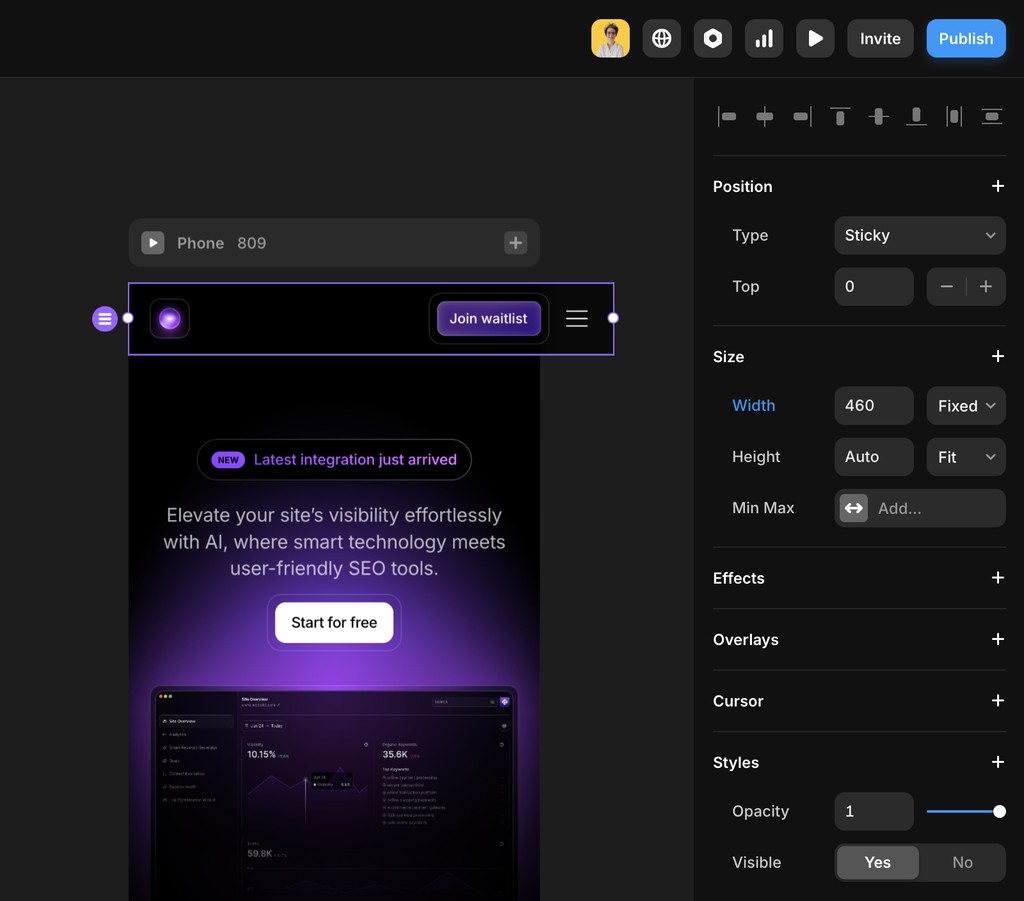Keep visibility on by clicking Yes
This screenshot has height=901, width=1024.
coord(877,862)
